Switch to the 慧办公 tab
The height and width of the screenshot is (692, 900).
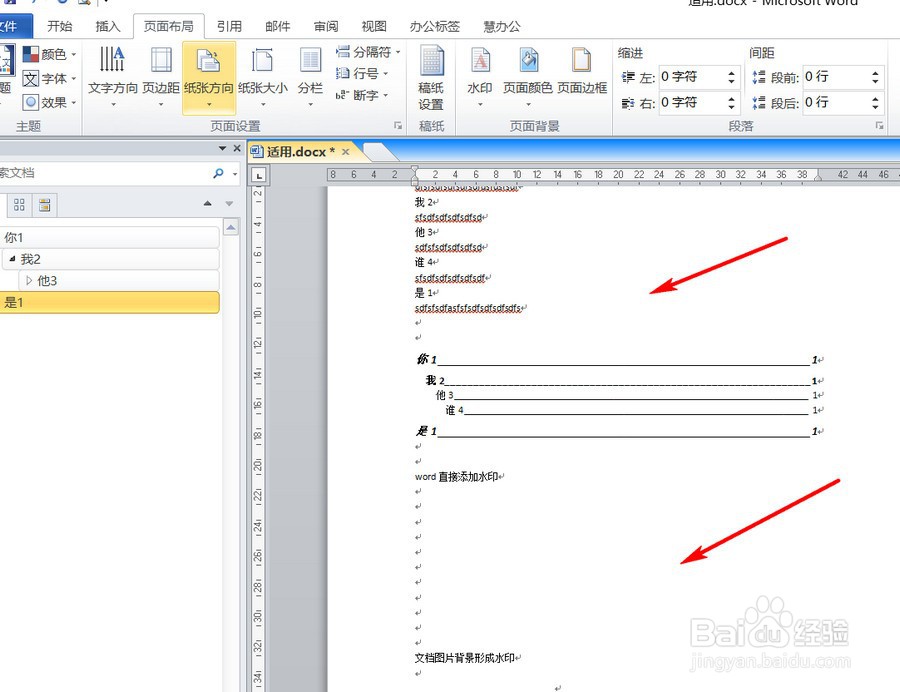[x=502, y=26]
